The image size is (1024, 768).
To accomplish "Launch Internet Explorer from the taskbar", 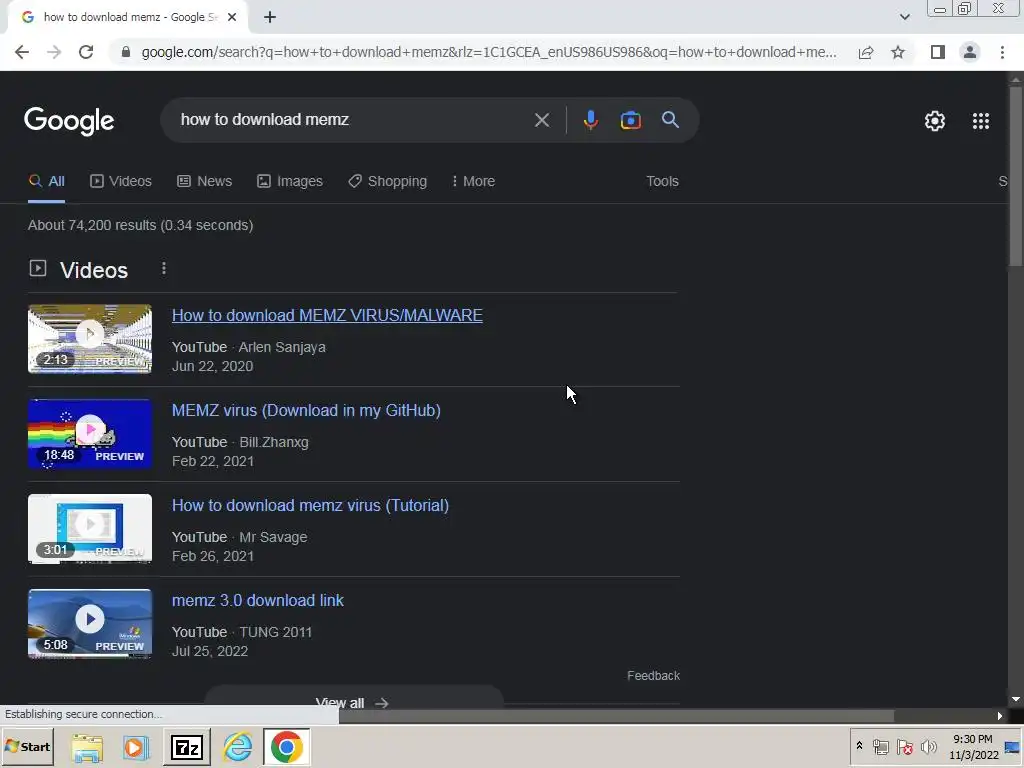I will tap(237, 747).
